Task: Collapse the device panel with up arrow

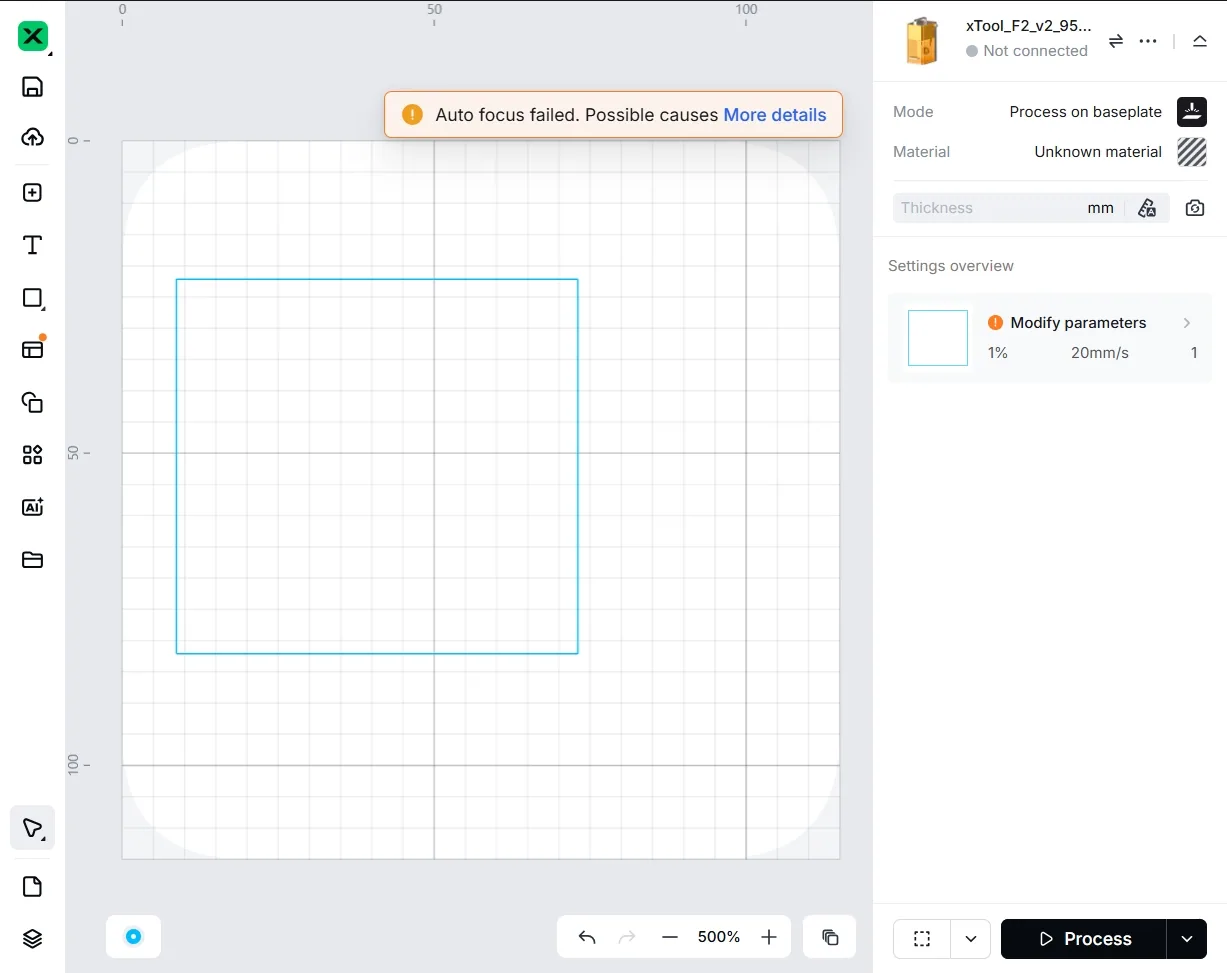Action: pos(1200,41)
